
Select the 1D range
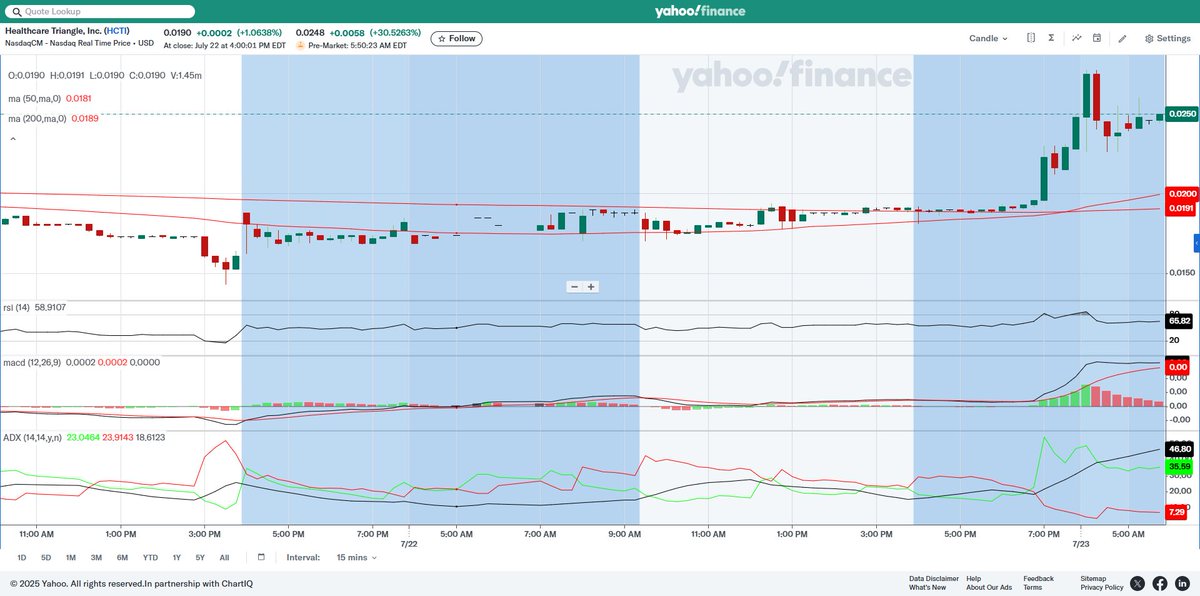coord(22,557)
